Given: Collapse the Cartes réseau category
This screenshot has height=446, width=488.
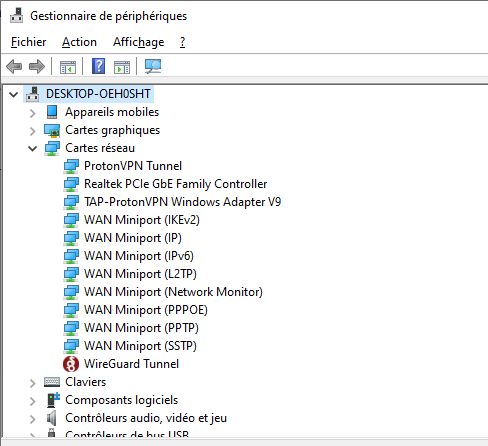Looking at the screenshot, I should [32, 149].
